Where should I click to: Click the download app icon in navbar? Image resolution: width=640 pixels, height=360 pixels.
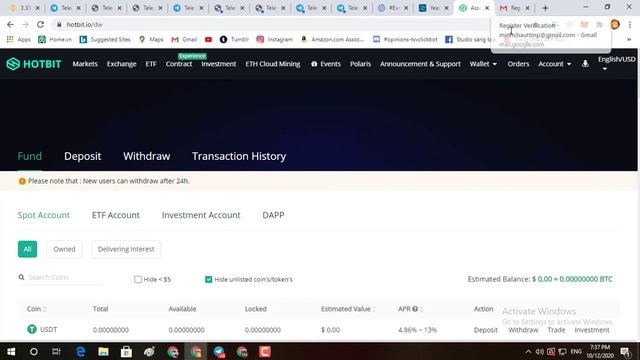pos(585,64)
